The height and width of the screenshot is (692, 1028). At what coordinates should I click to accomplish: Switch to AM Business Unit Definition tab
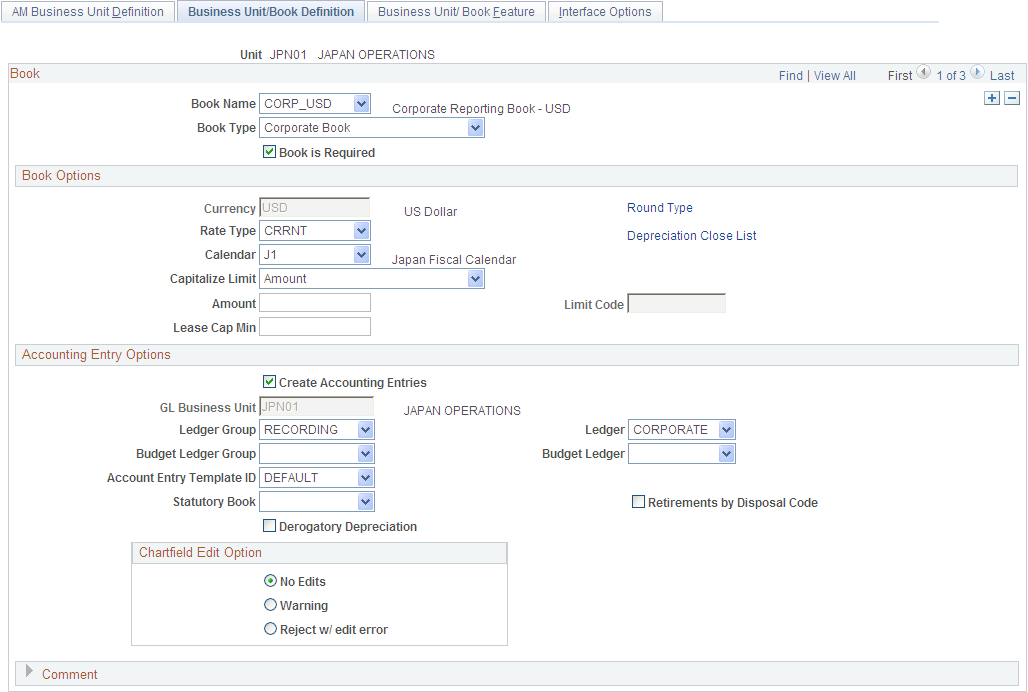tap(88, 12)
